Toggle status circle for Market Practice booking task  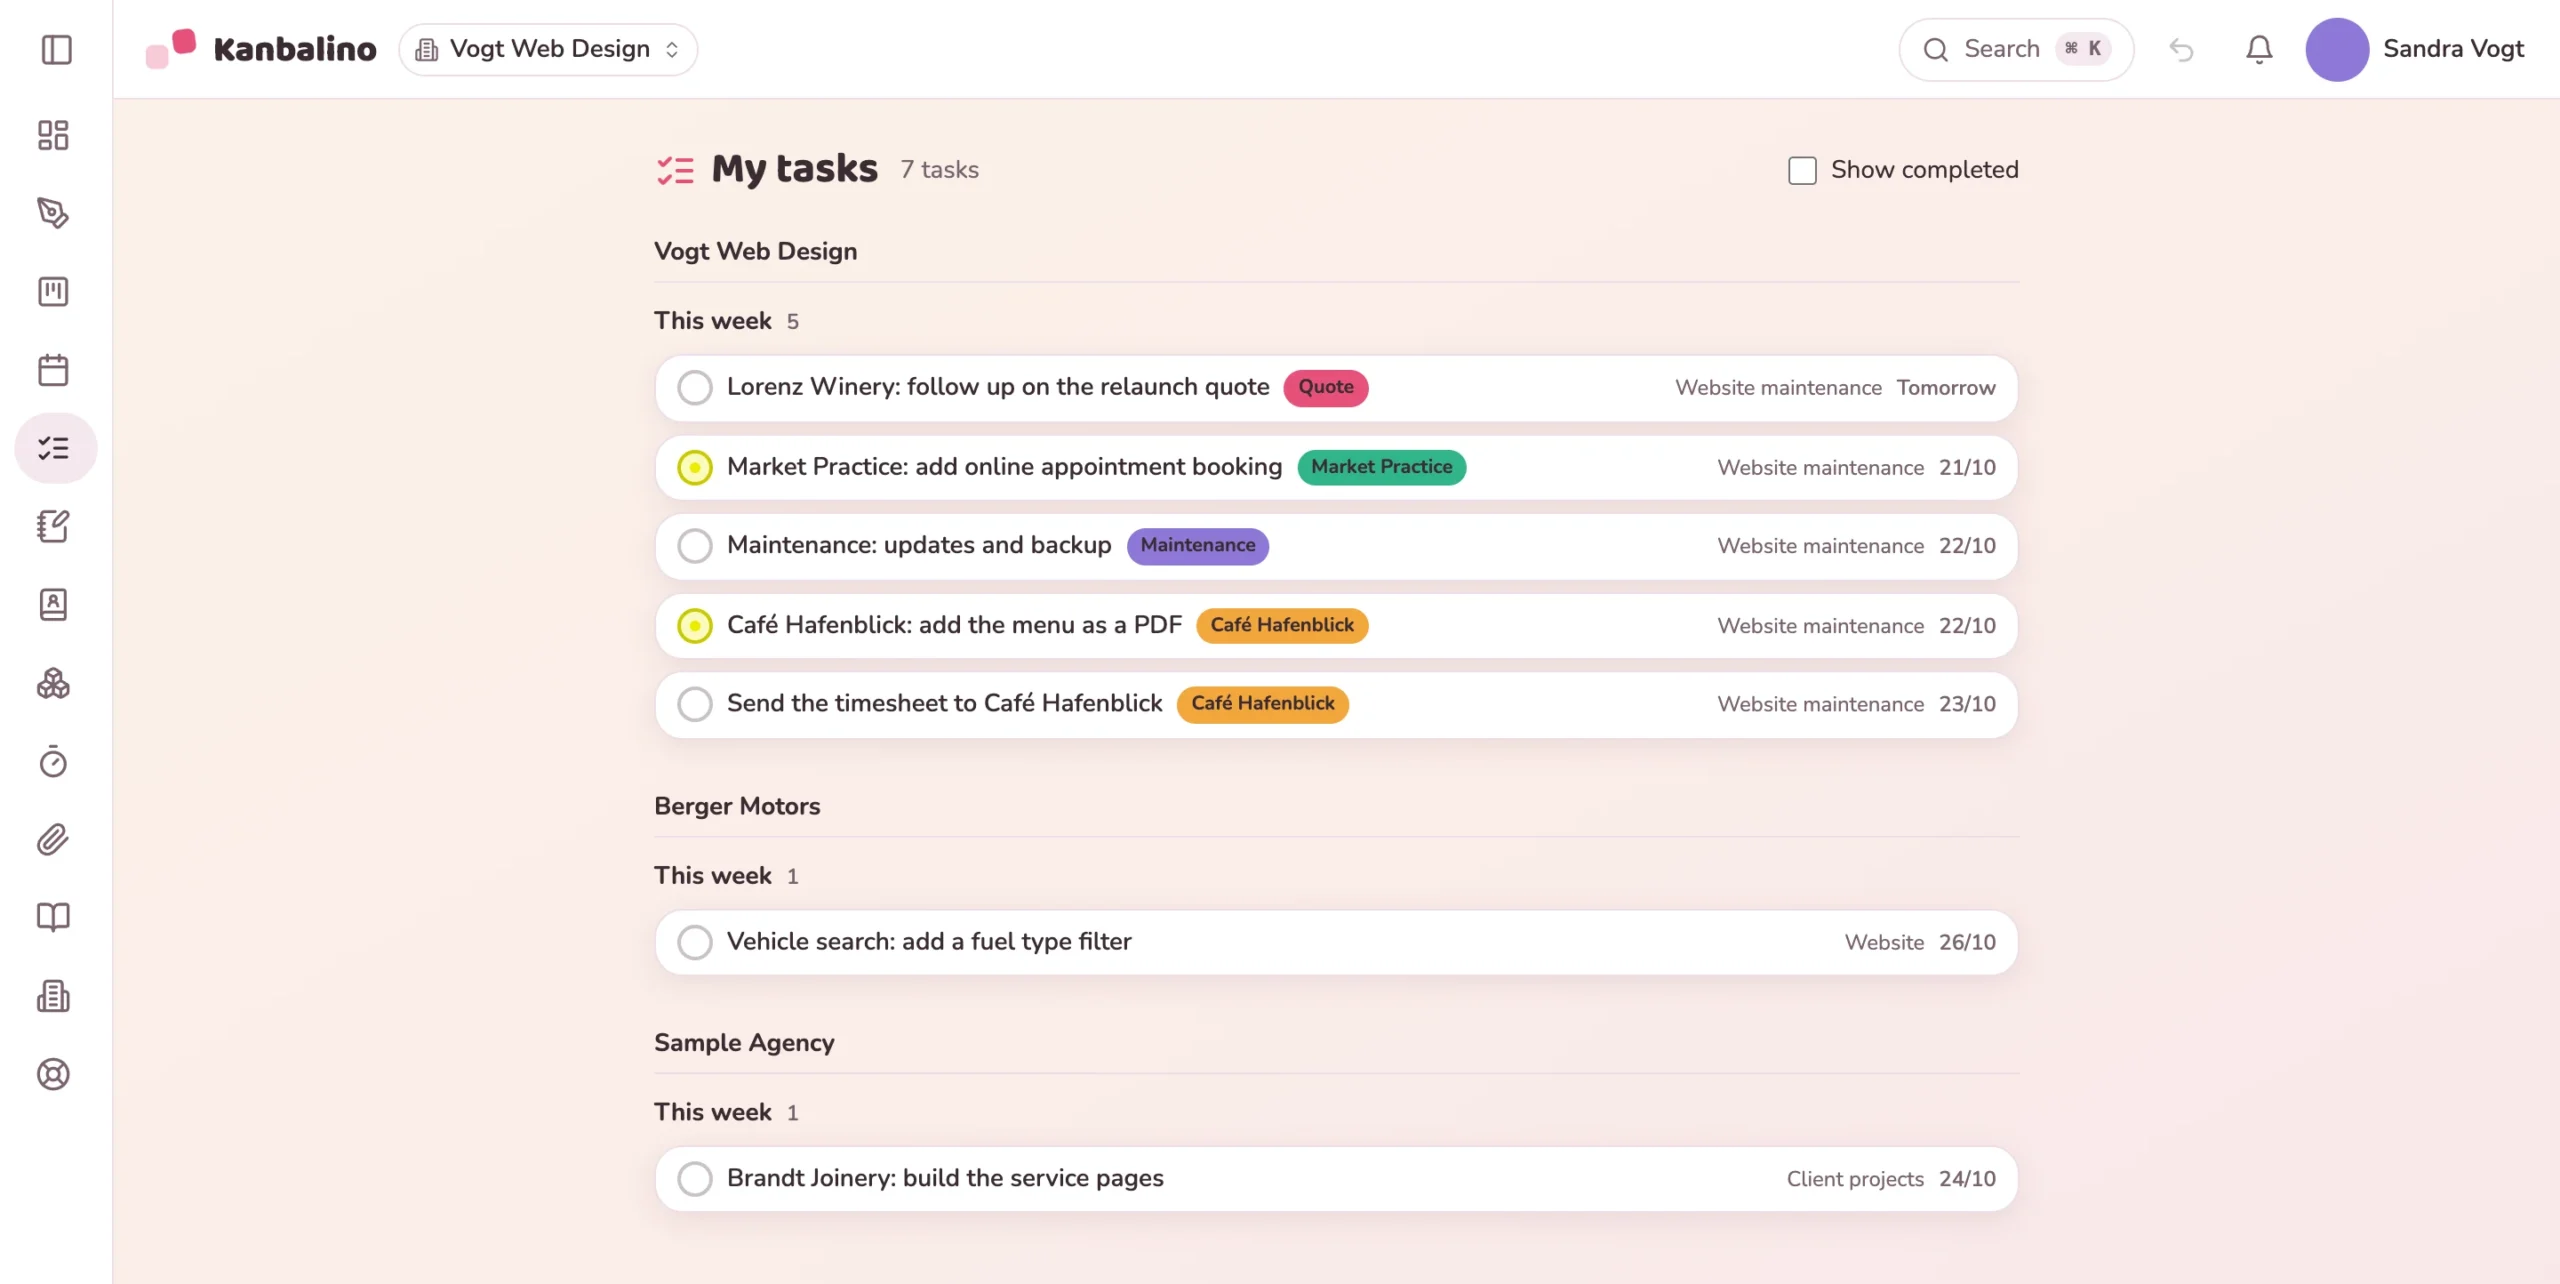click(x=694, y=467)
